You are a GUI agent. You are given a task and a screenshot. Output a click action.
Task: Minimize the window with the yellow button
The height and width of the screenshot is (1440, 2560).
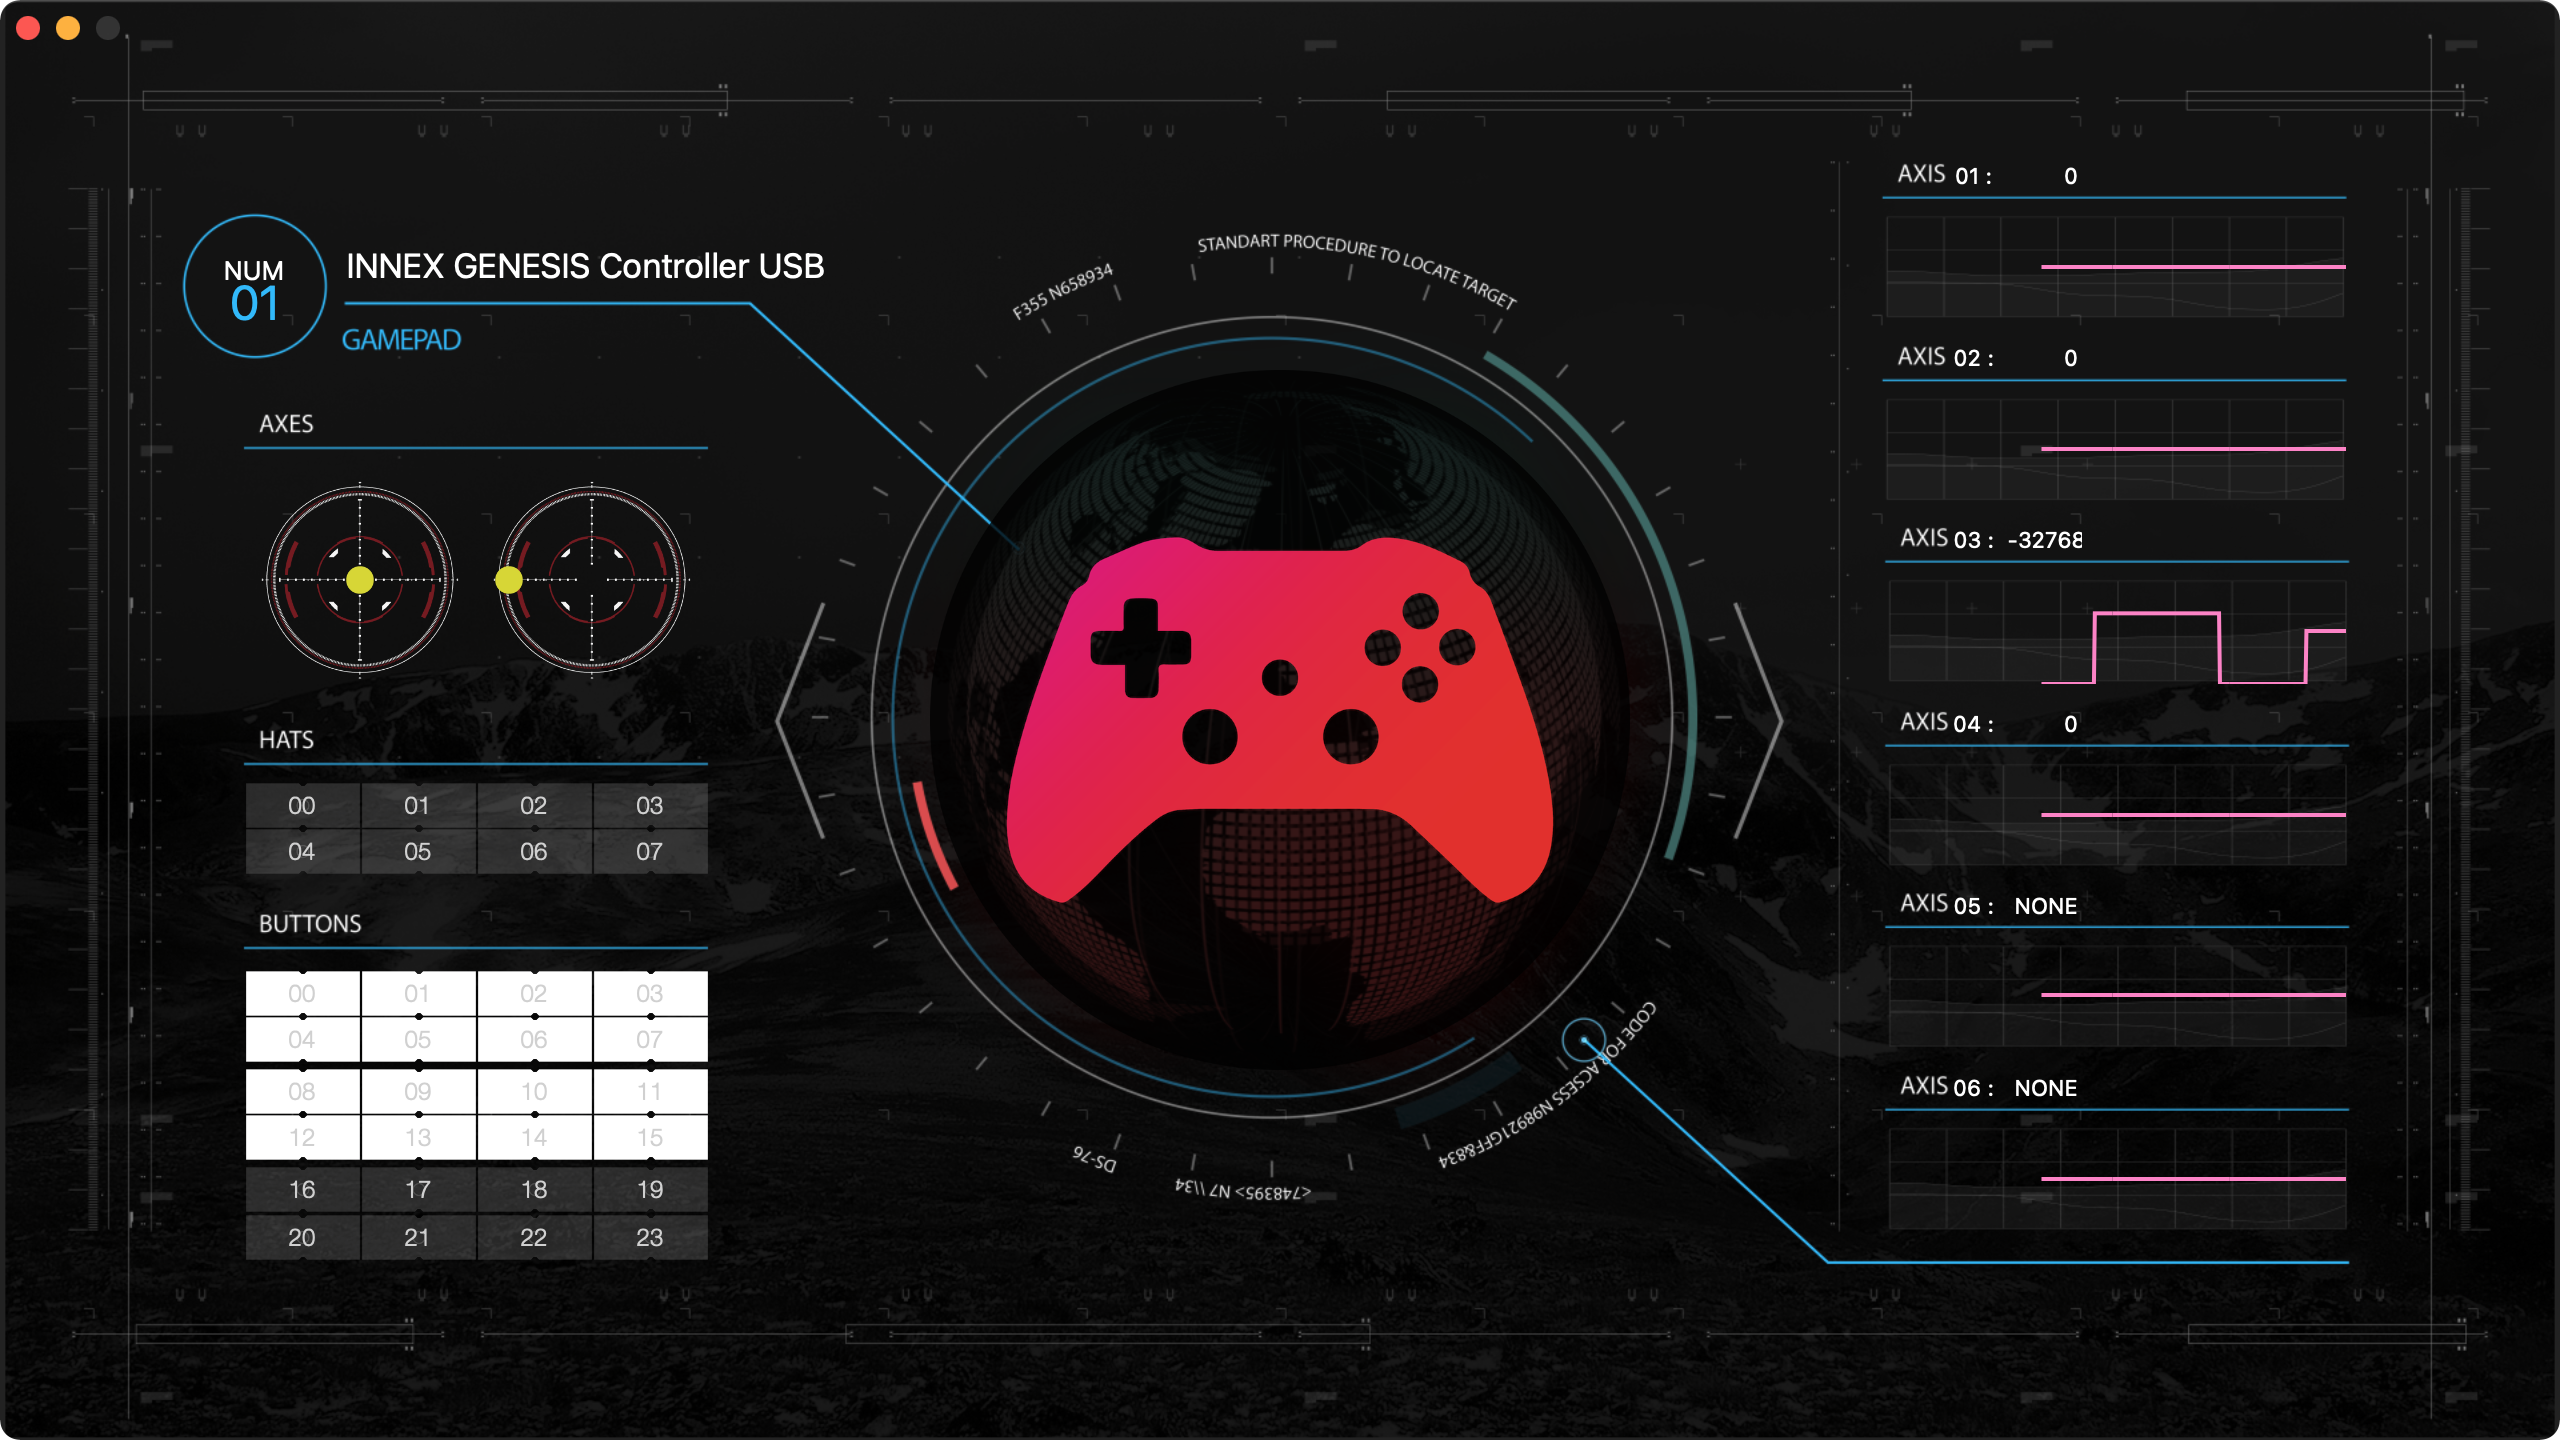pyautogui.click(x=68, y=28)
